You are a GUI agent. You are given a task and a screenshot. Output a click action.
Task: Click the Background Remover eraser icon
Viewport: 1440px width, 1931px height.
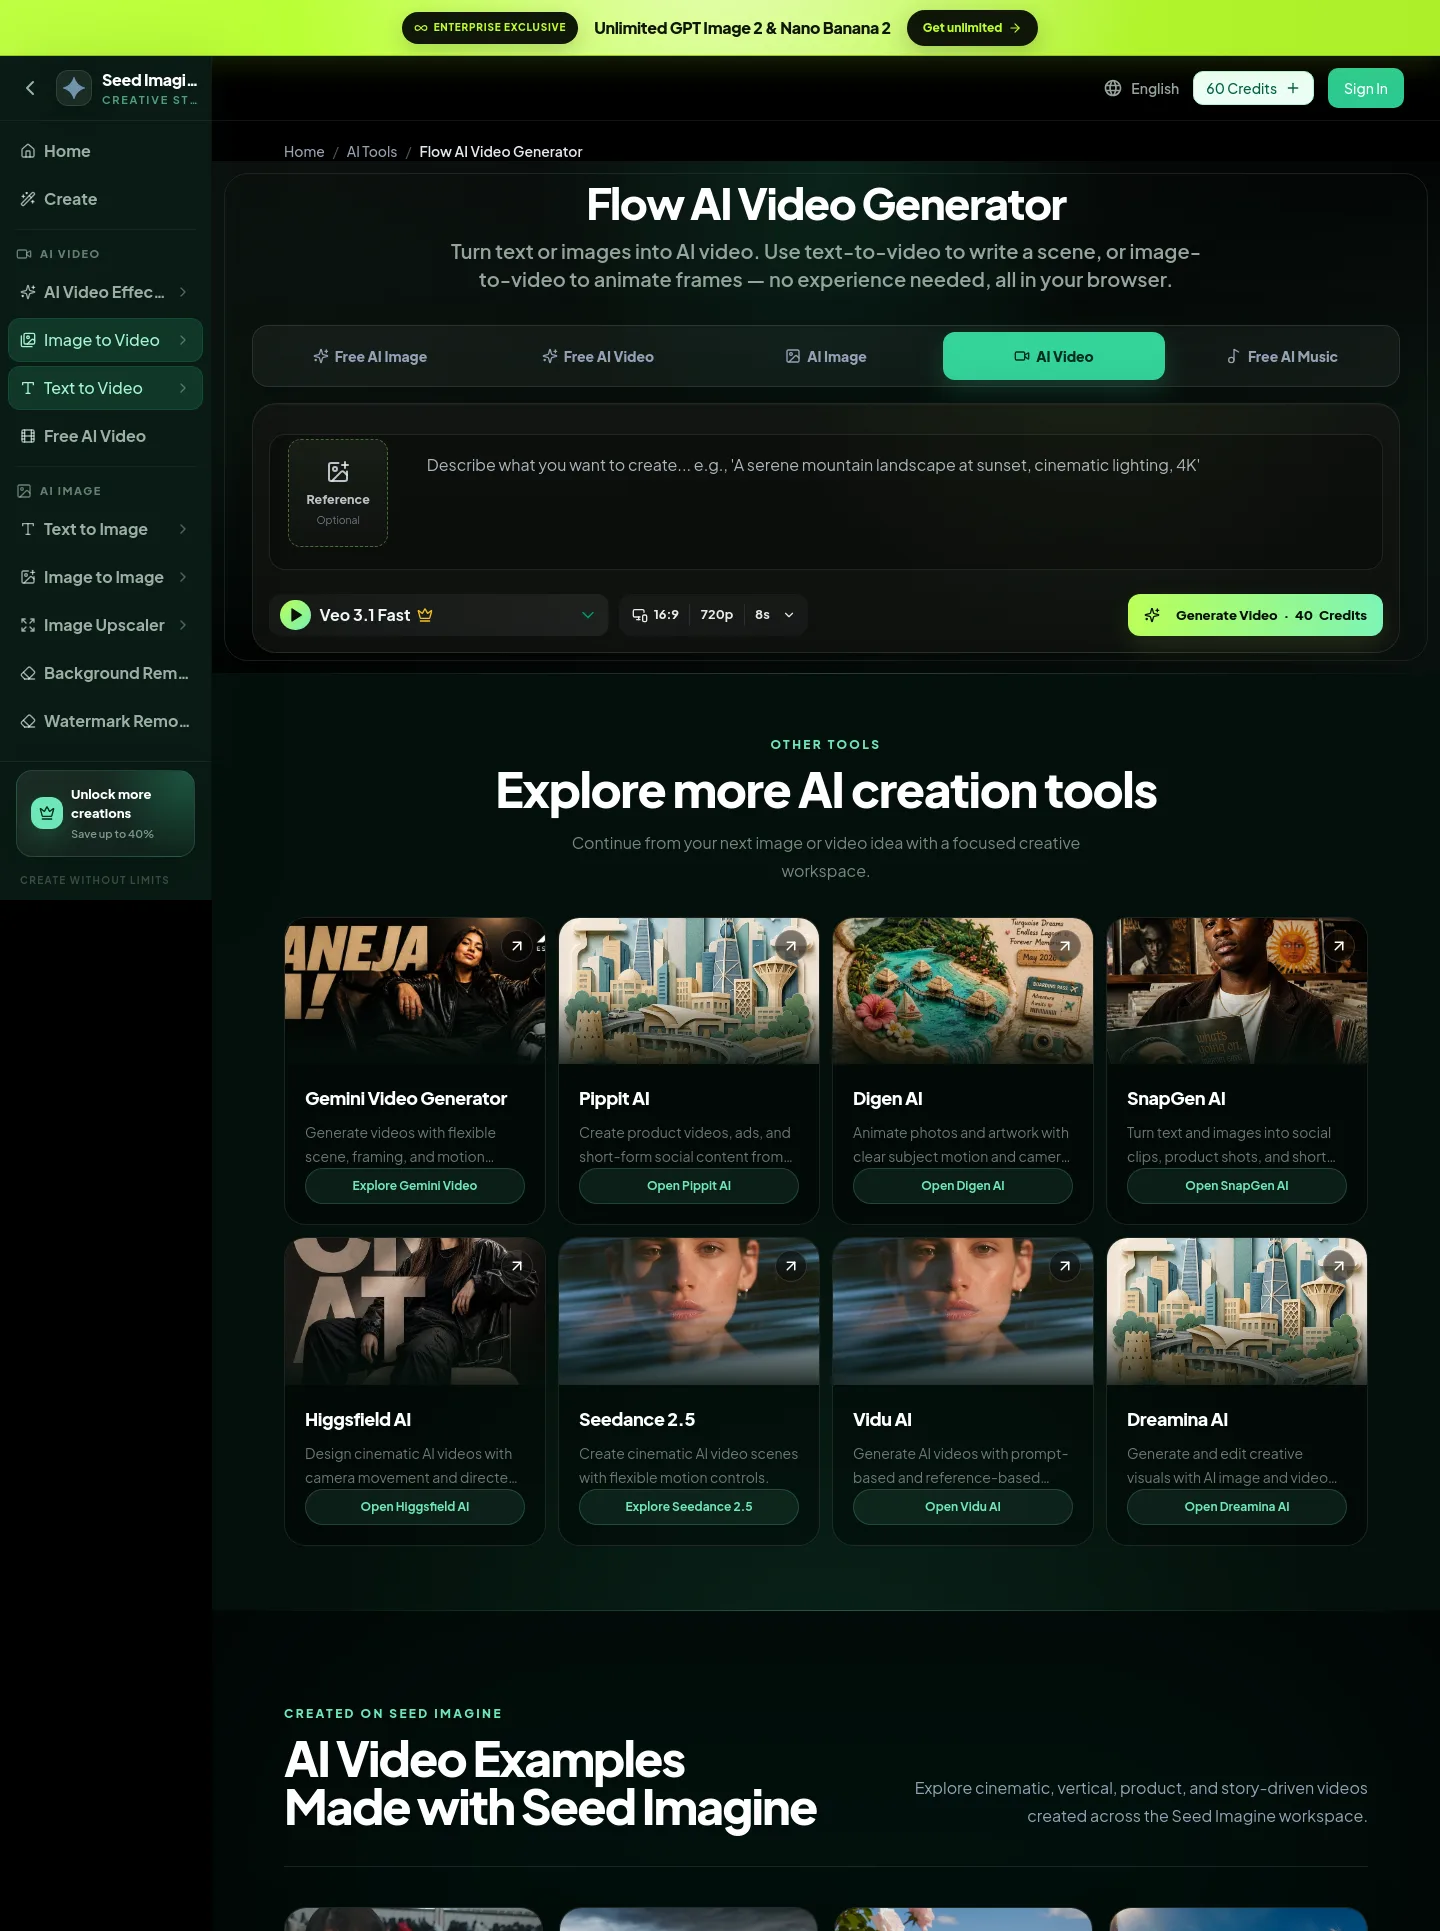click(28, 673)
